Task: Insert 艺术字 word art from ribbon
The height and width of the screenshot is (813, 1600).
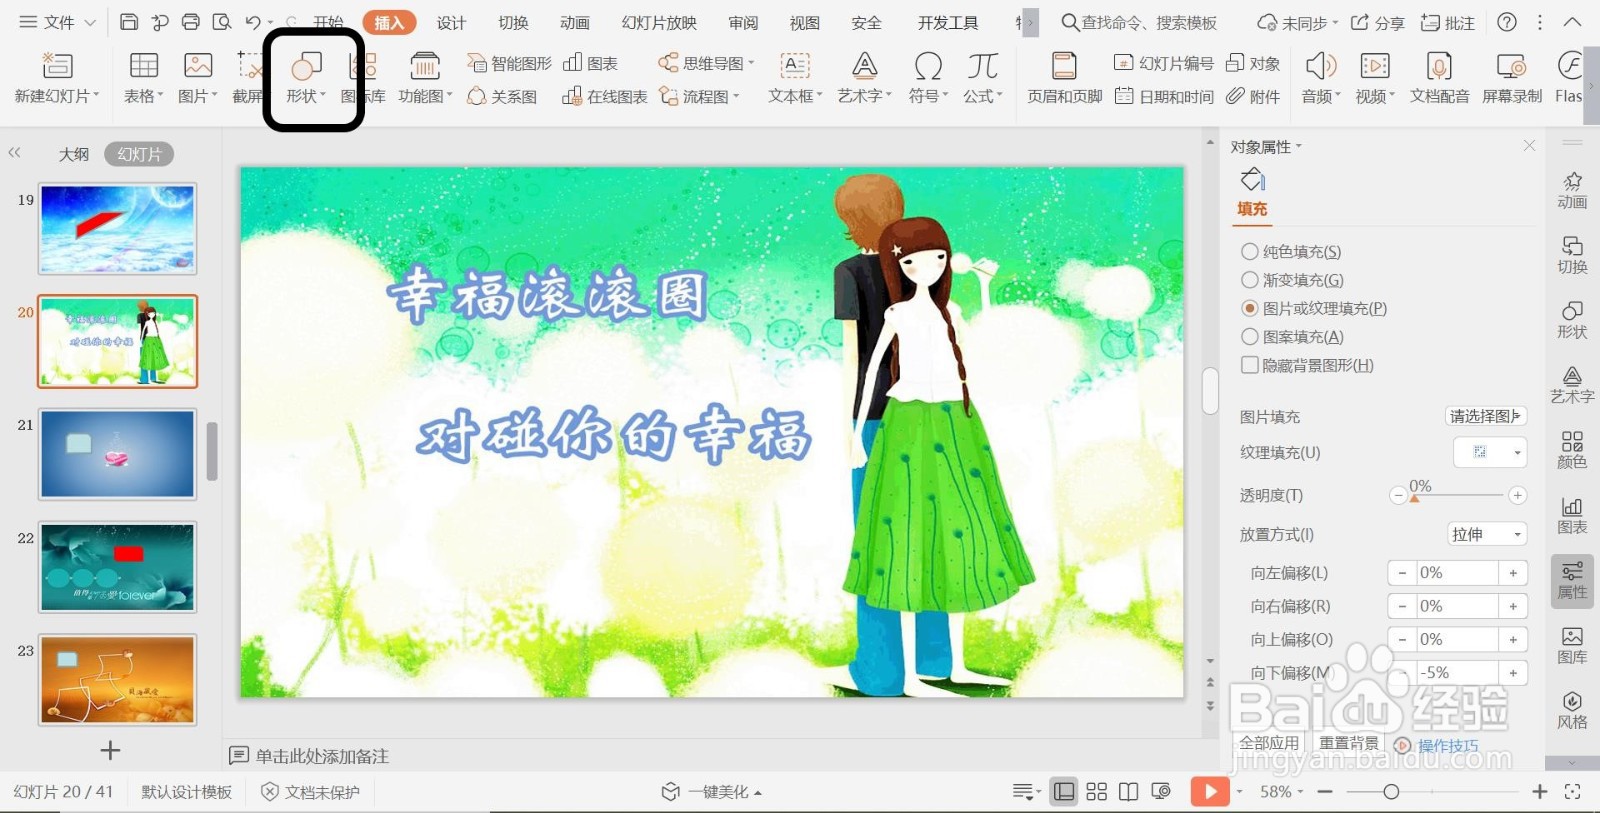Action: tap(864, 78)
